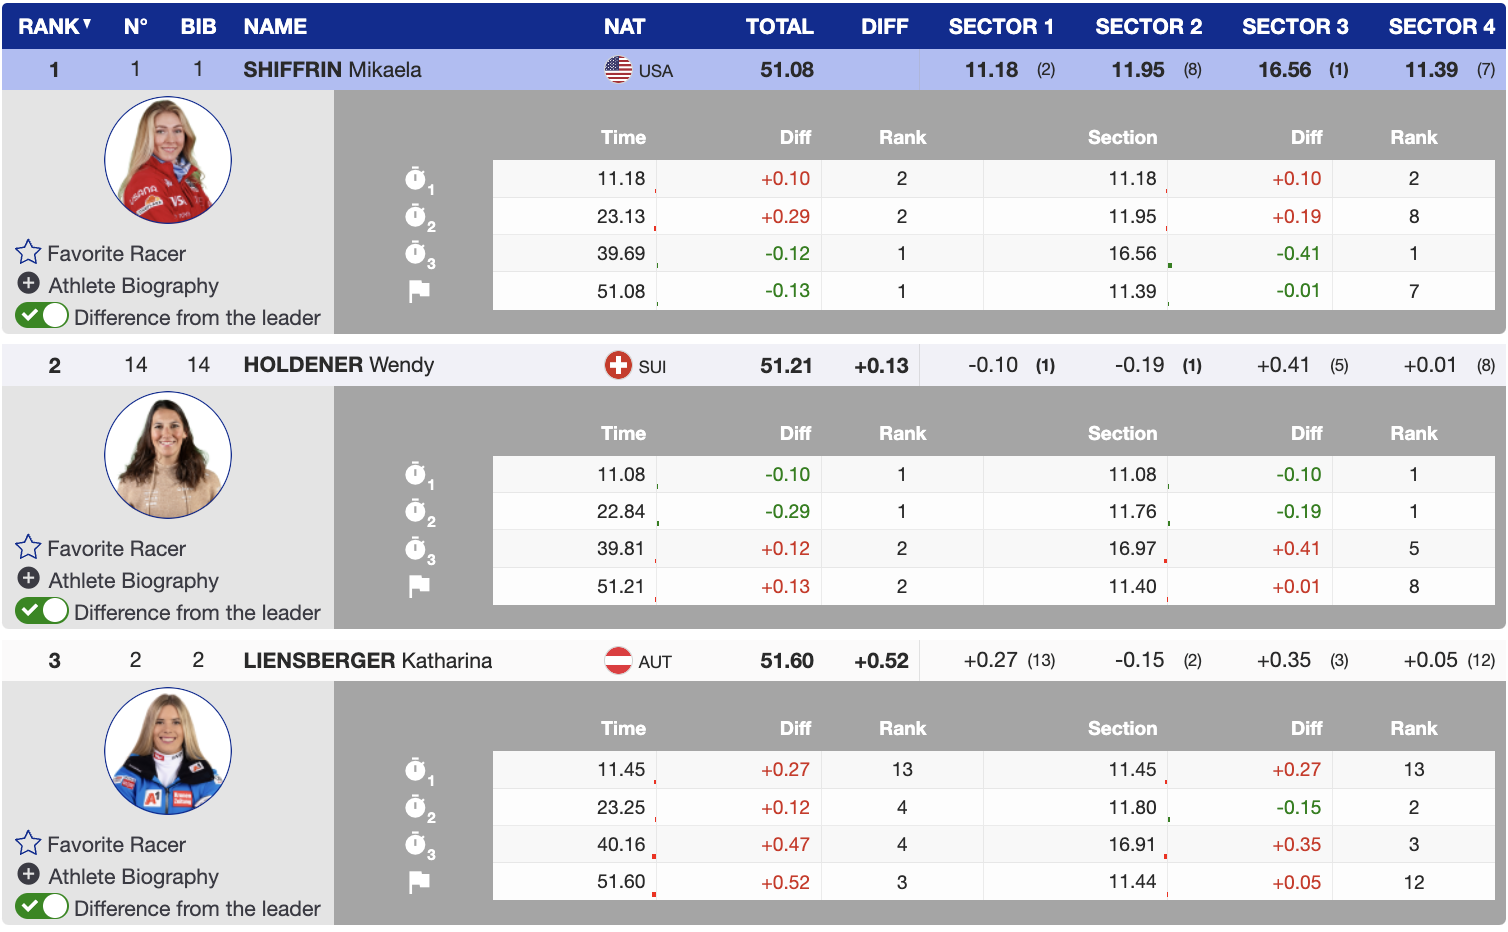Click the USA flag icon
The image size is (1508, 932).
tap(618, 69)
